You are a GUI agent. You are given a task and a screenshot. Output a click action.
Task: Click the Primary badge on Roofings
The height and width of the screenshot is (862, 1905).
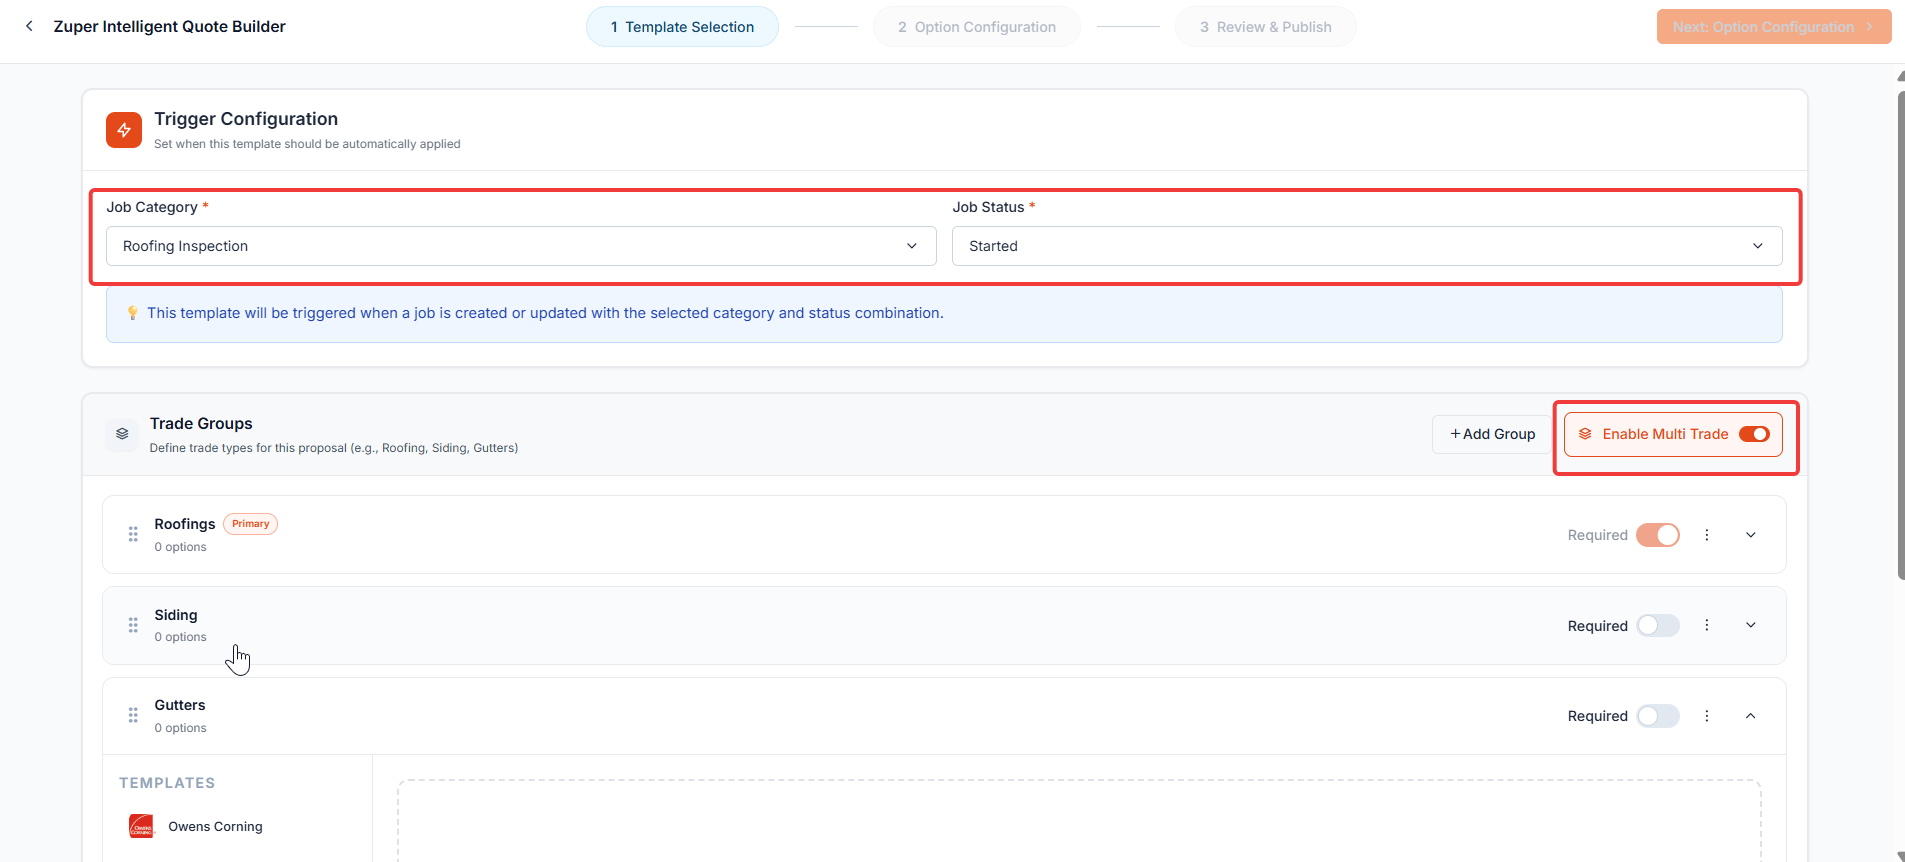(x=251, y=524)
